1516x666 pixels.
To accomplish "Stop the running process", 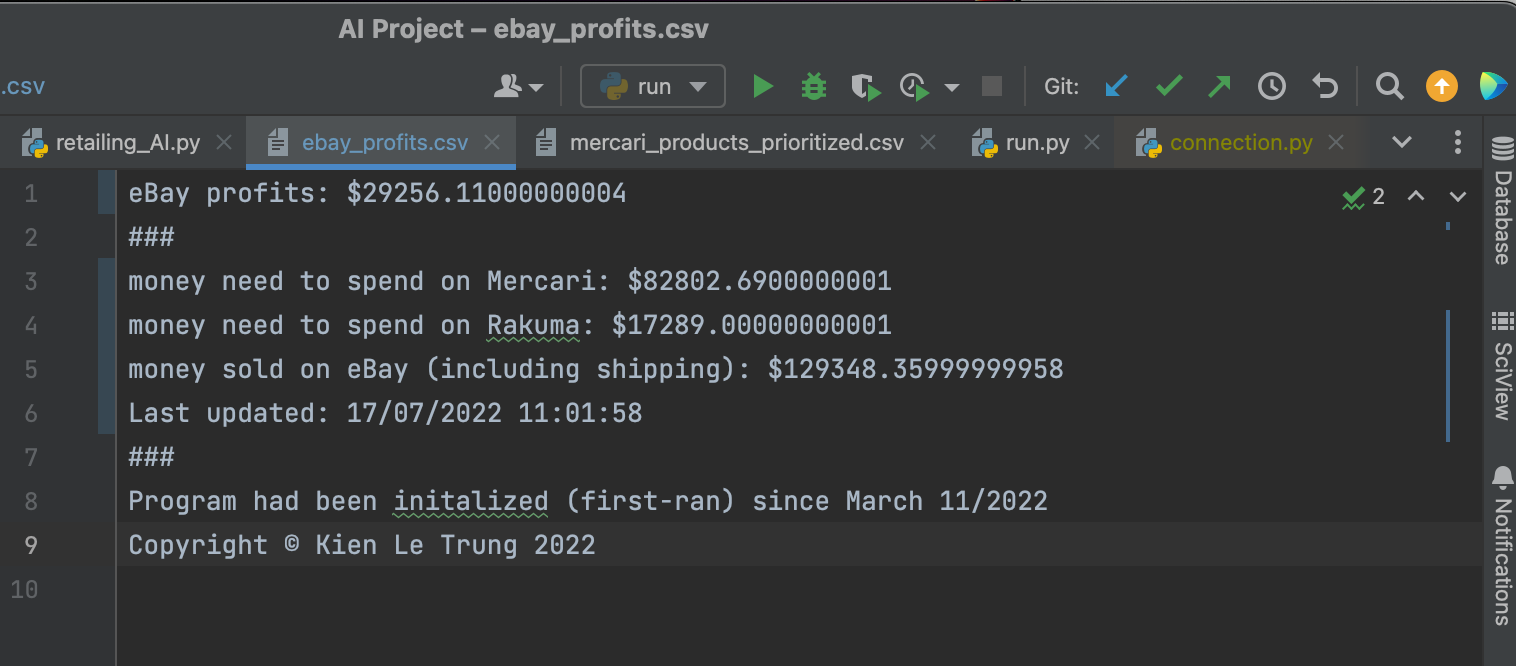I will [x=991, y=87].
